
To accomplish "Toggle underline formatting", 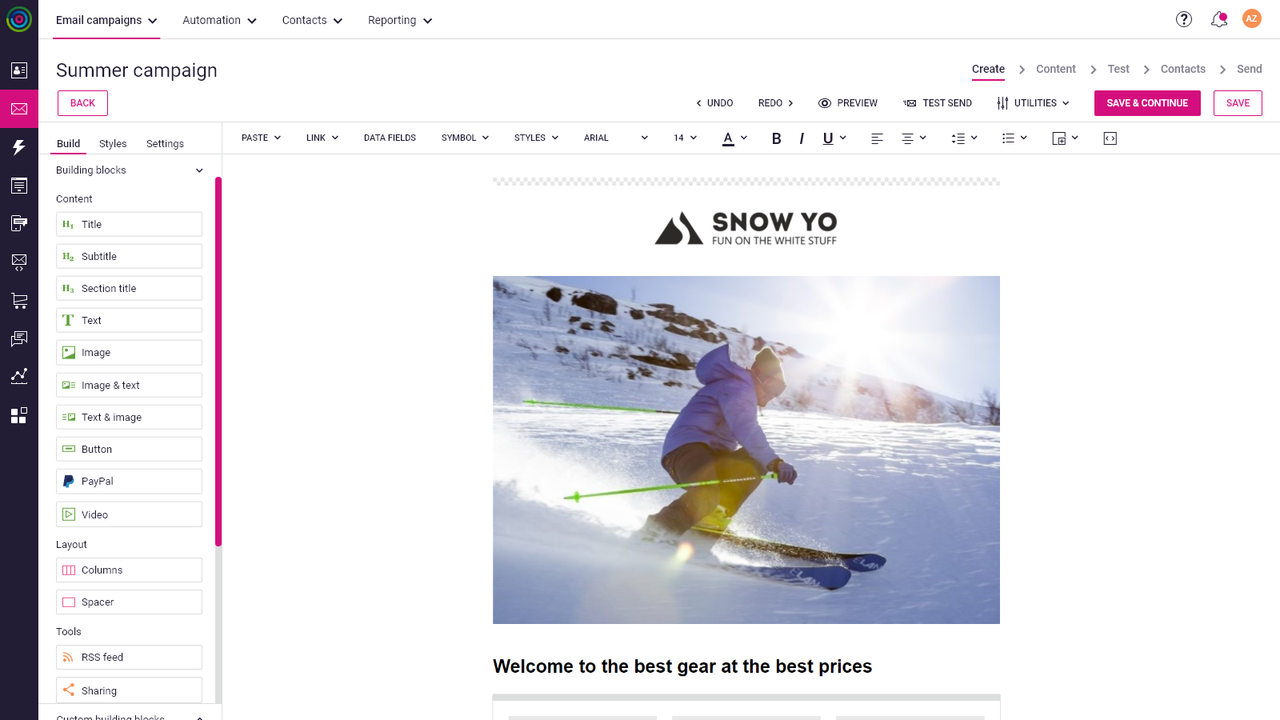I will [834, 138].
